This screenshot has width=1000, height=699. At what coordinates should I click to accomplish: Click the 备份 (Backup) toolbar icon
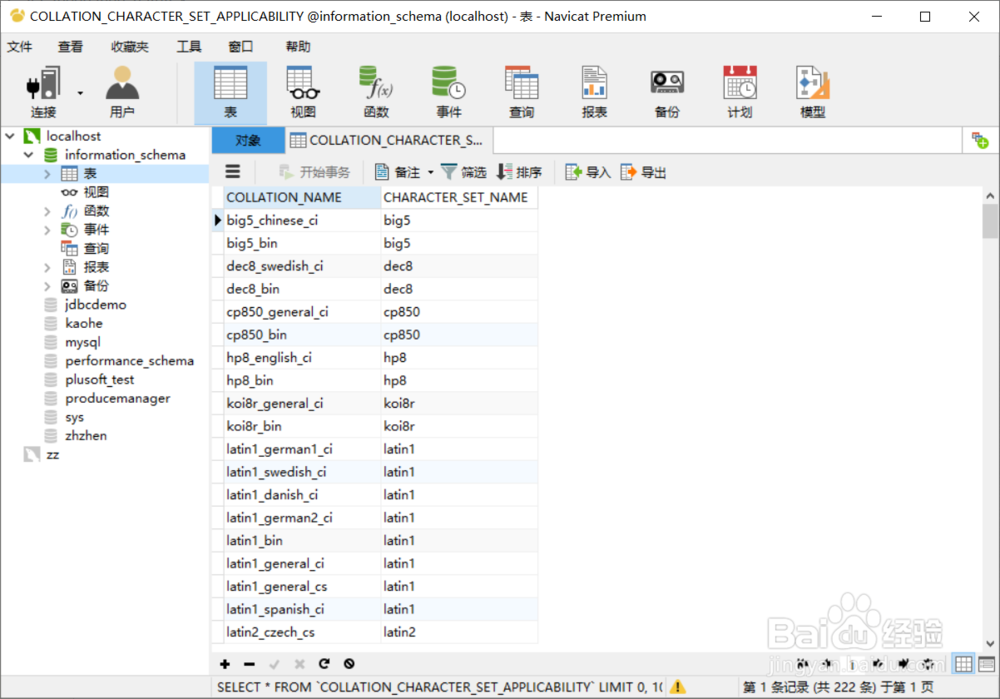pos(667,90)
